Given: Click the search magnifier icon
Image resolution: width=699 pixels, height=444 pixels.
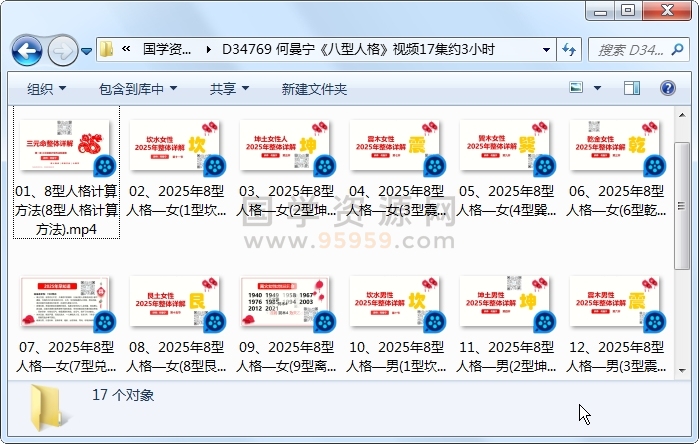Looking at the screenshot, I should (678, 49).
